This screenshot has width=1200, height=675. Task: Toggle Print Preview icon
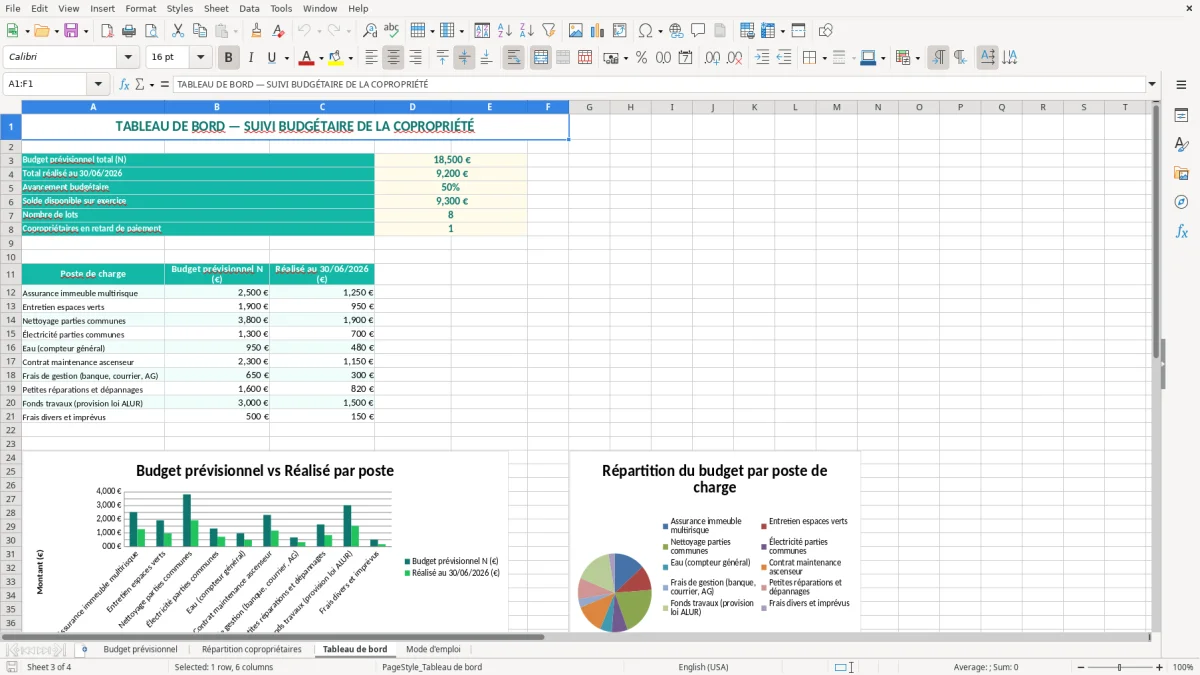coord(150,31)
